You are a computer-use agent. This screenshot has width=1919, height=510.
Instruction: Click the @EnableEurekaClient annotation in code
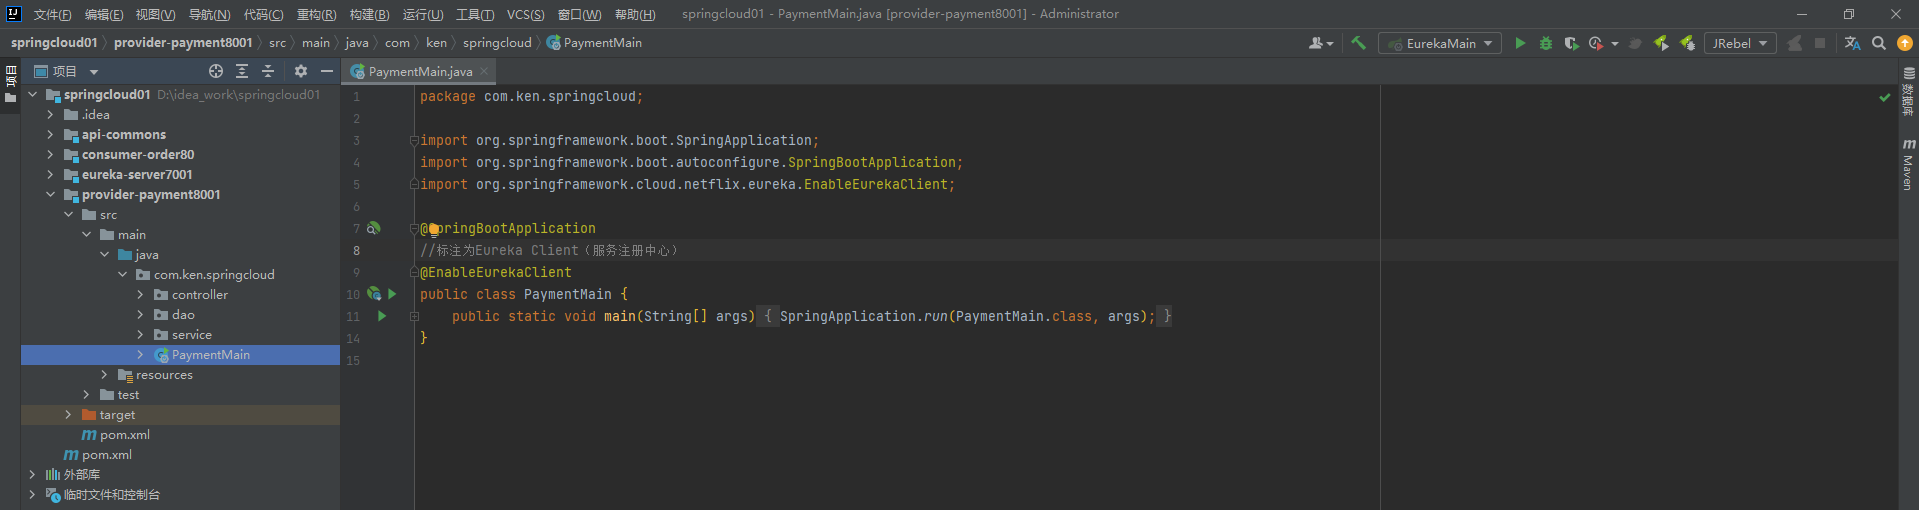(x=496, y=272)
